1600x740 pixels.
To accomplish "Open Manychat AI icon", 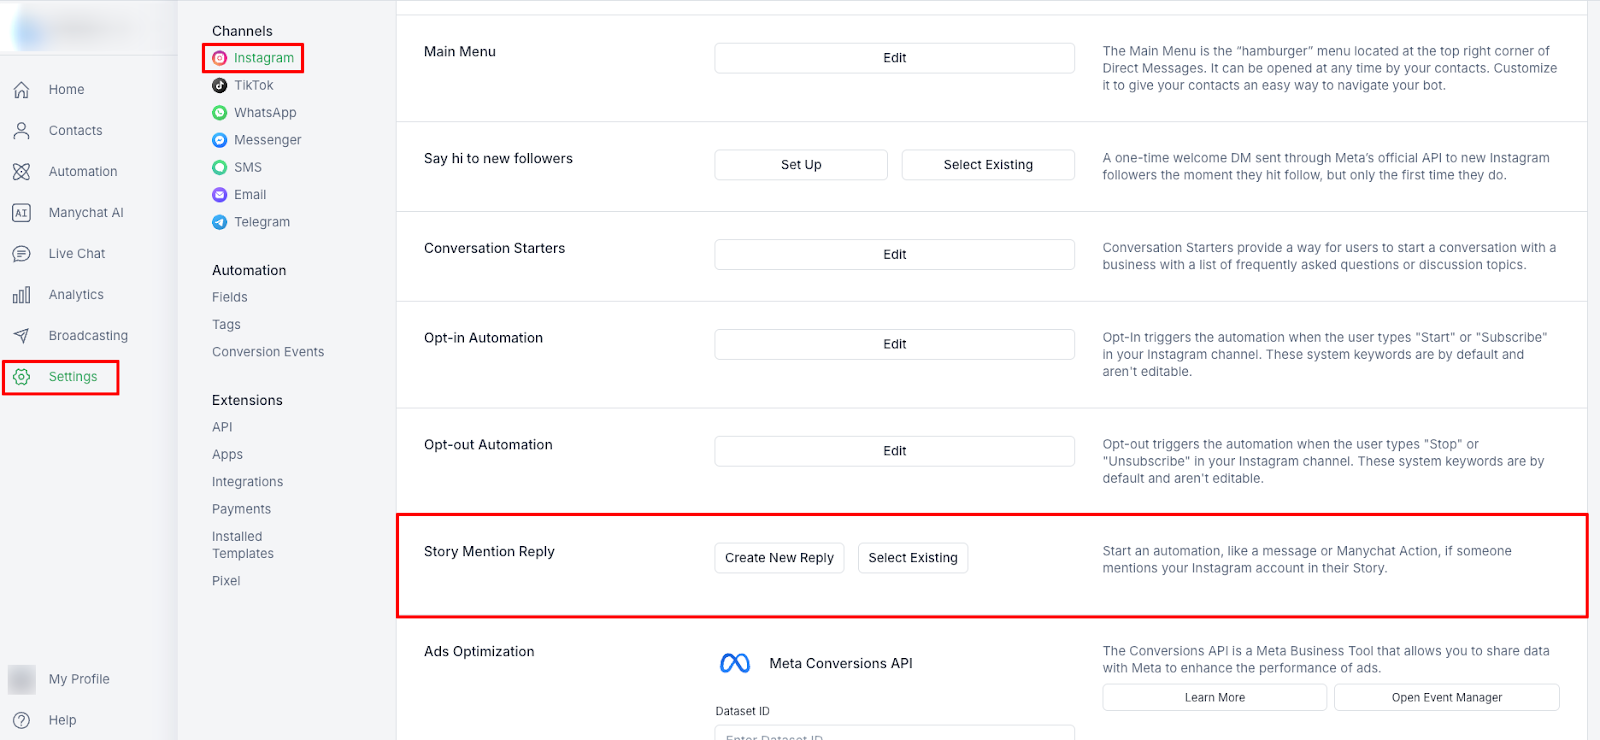I will [x=21, y=213].
